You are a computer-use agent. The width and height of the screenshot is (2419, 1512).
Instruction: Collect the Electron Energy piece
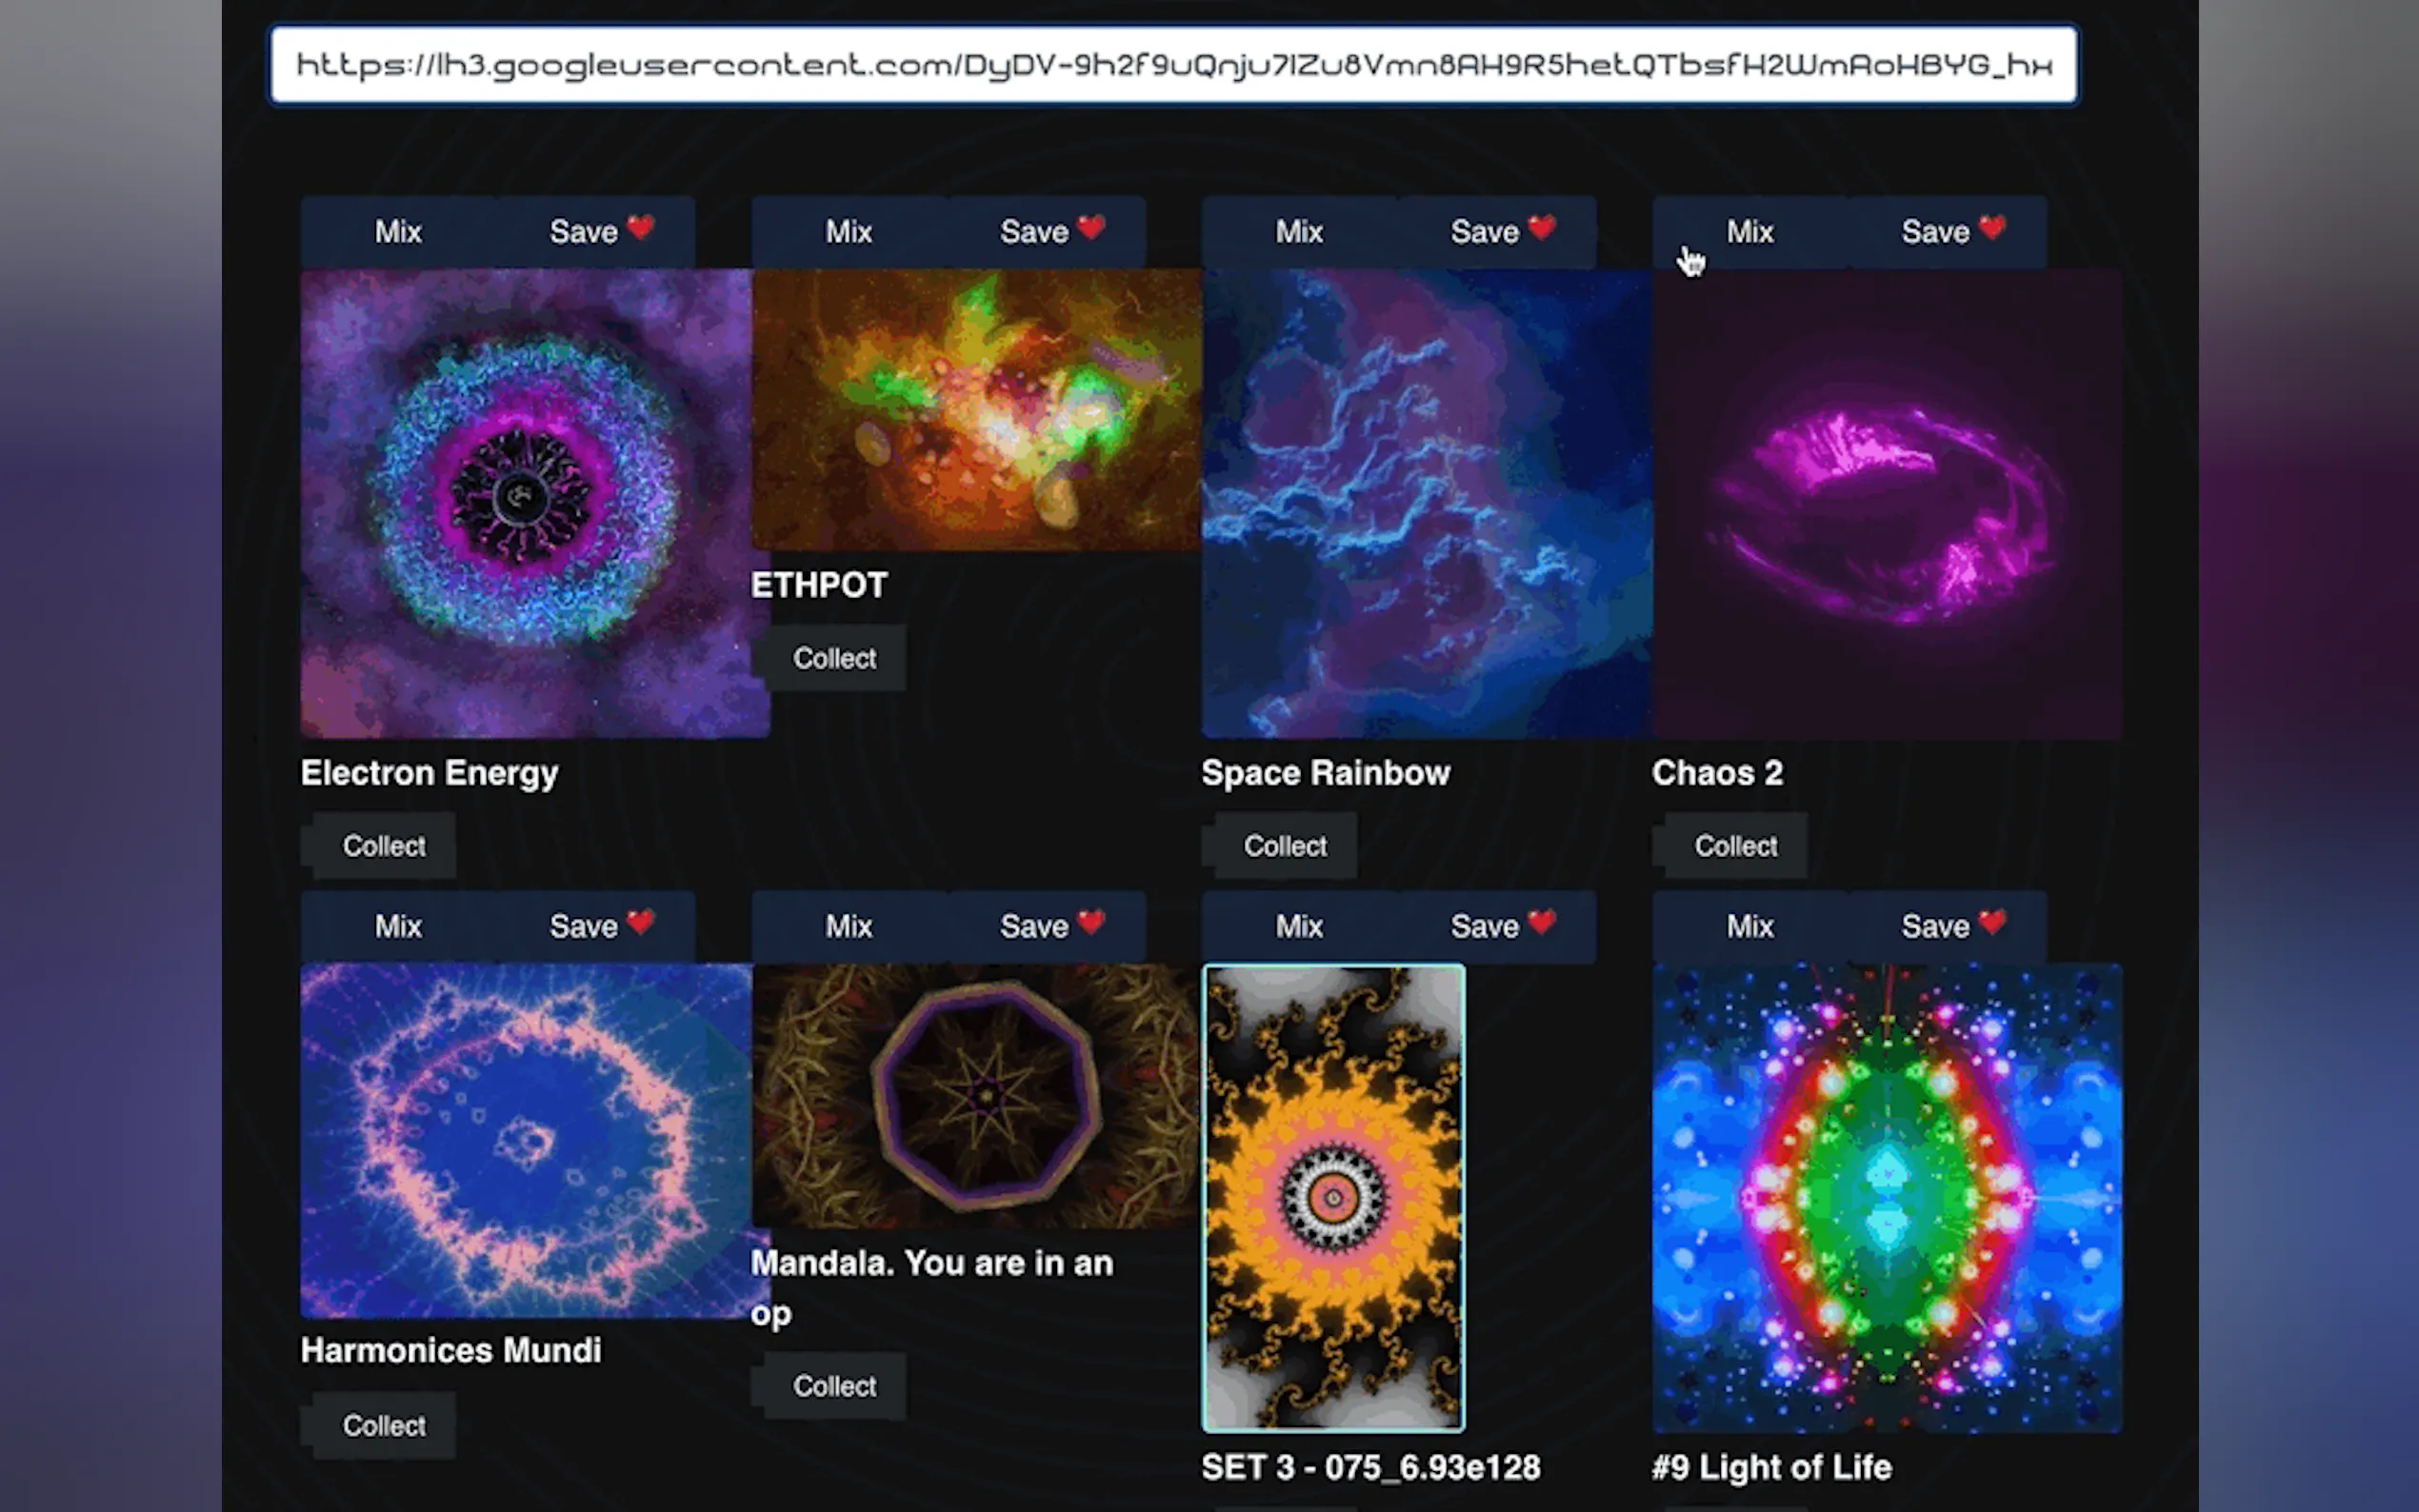(x=384, y=846)
